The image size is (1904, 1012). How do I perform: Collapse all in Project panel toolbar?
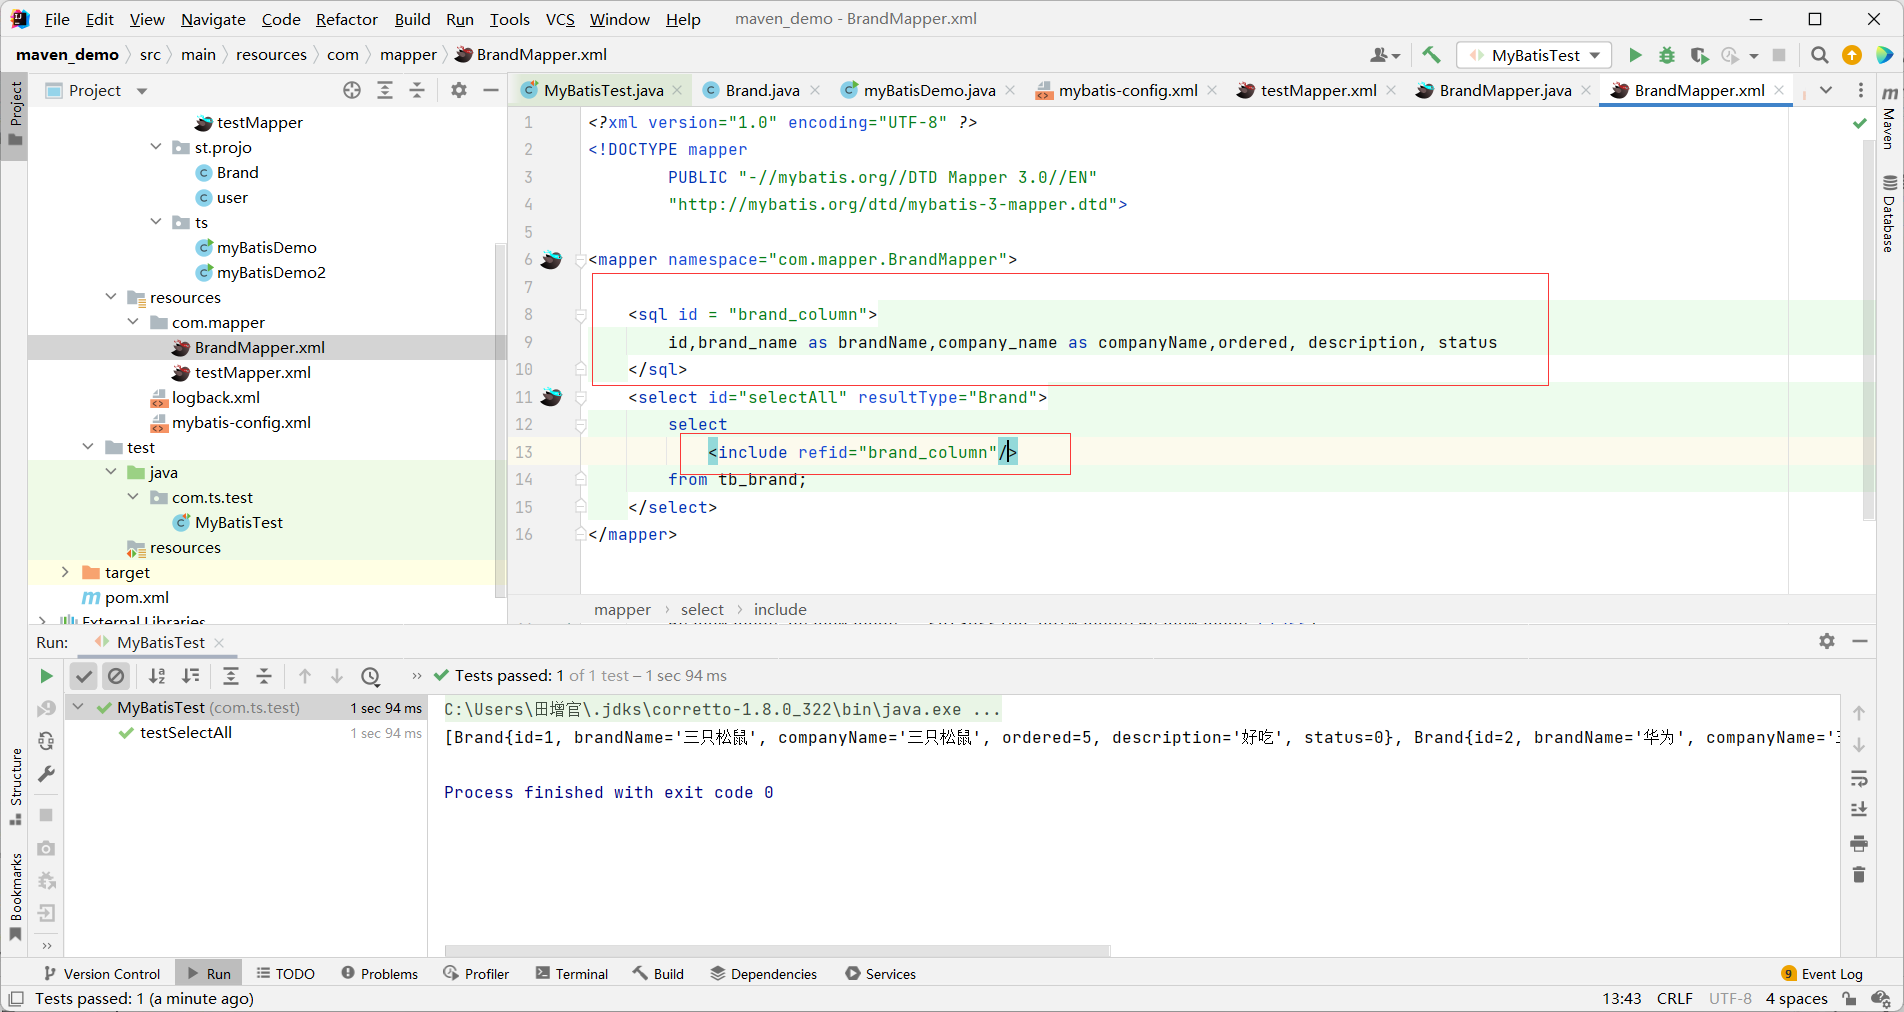(417, 90)
